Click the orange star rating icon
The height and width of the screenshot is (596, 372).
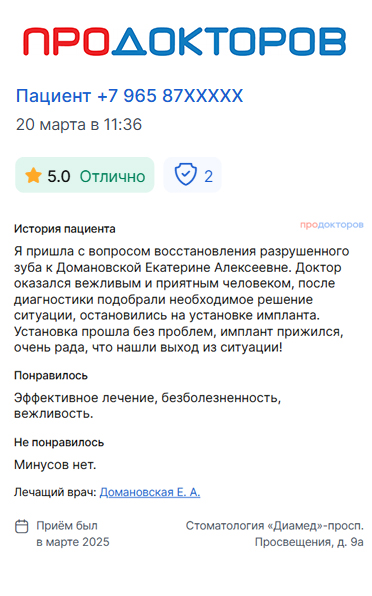(33, 176)
